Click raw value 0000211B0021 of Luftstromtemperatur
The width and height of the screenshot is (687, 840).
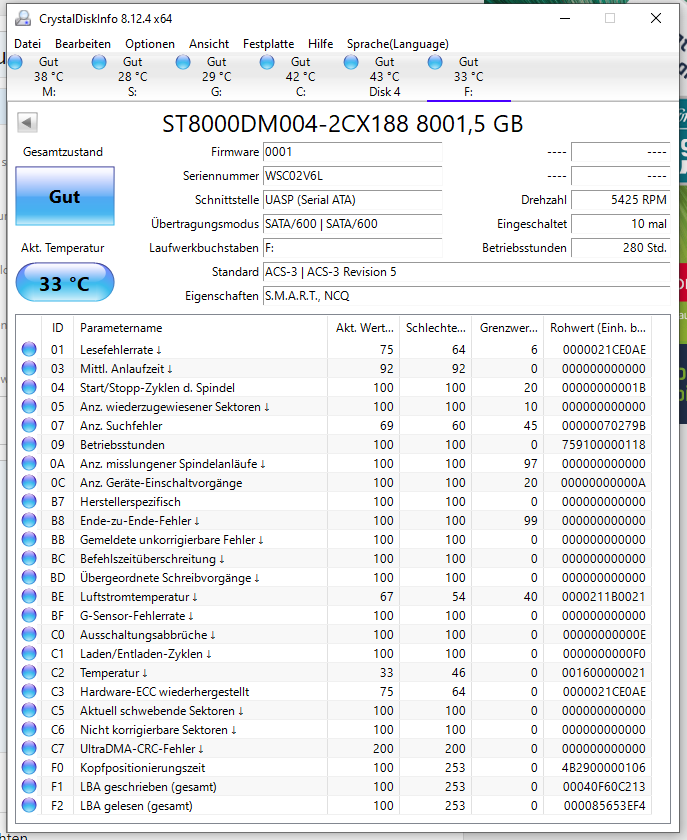click(604, 597)
